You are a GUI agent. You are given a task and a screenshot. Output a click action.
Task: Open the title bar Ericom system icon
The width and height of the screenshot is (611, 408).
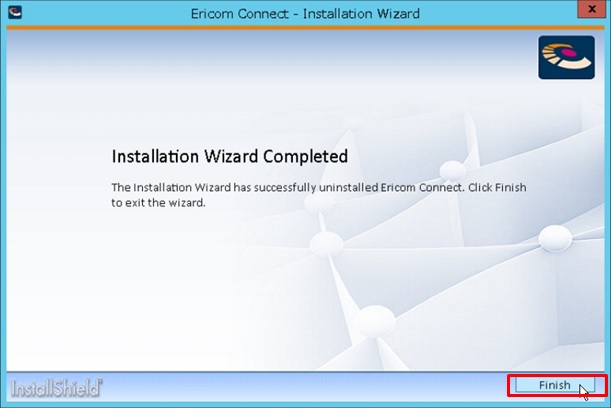(x=15, y=12)
